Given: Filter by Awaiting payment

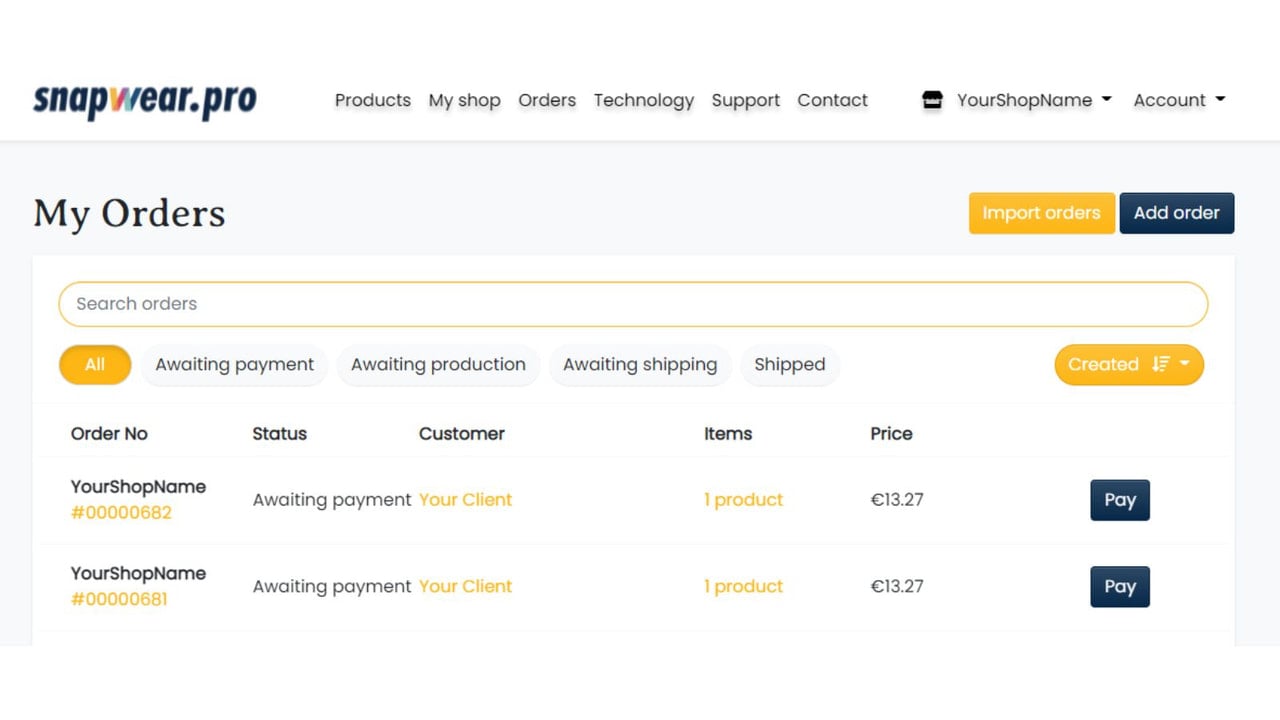Looking at the screenshot, I should click(x=234, y=365).
